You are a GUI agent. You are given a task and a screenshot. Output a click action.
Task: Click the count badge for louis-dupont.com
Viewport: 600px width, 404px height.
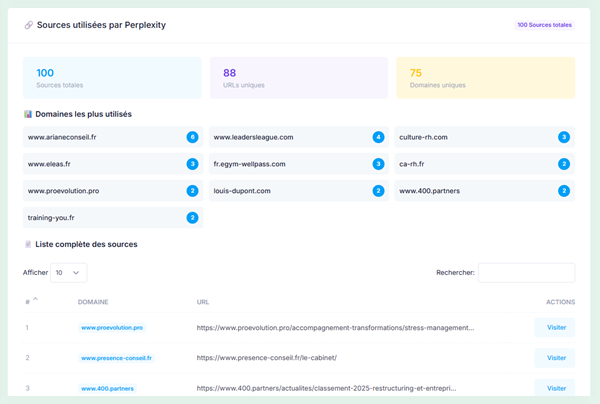click(x=378, y=191)
